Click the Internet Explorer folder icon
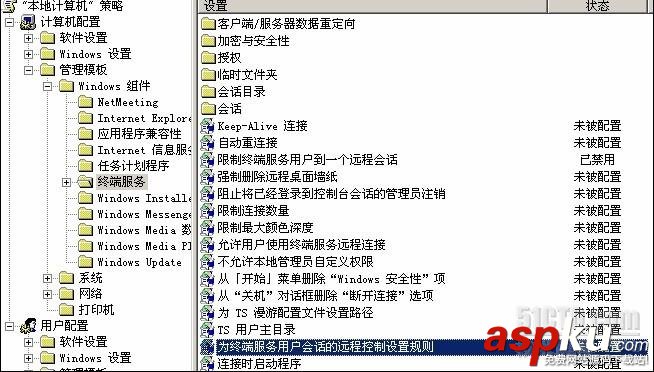Screen dimensions: 654x372 tap(86, 118)
